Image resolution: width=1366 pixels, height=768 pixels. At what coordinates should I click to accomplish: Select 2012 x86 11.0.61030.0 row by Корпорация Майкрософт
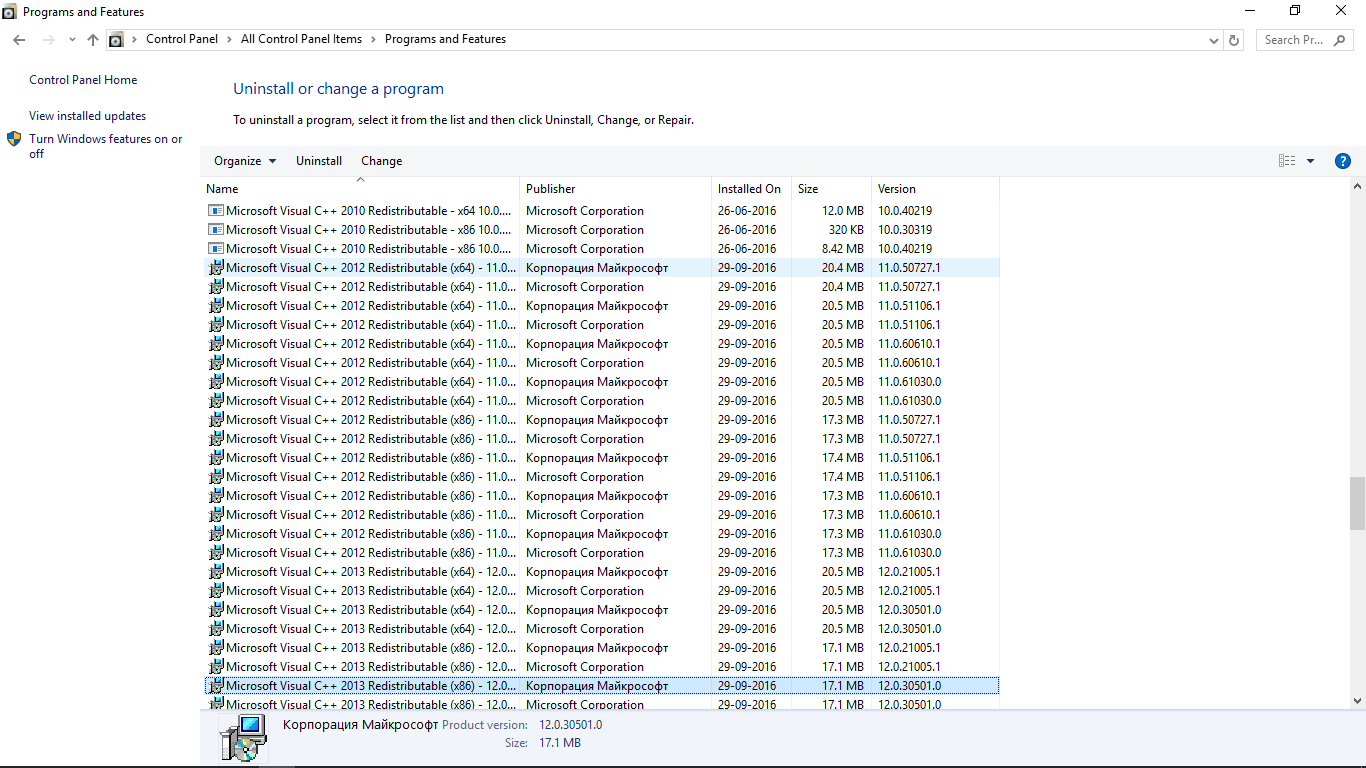click(x=601, y=534)
